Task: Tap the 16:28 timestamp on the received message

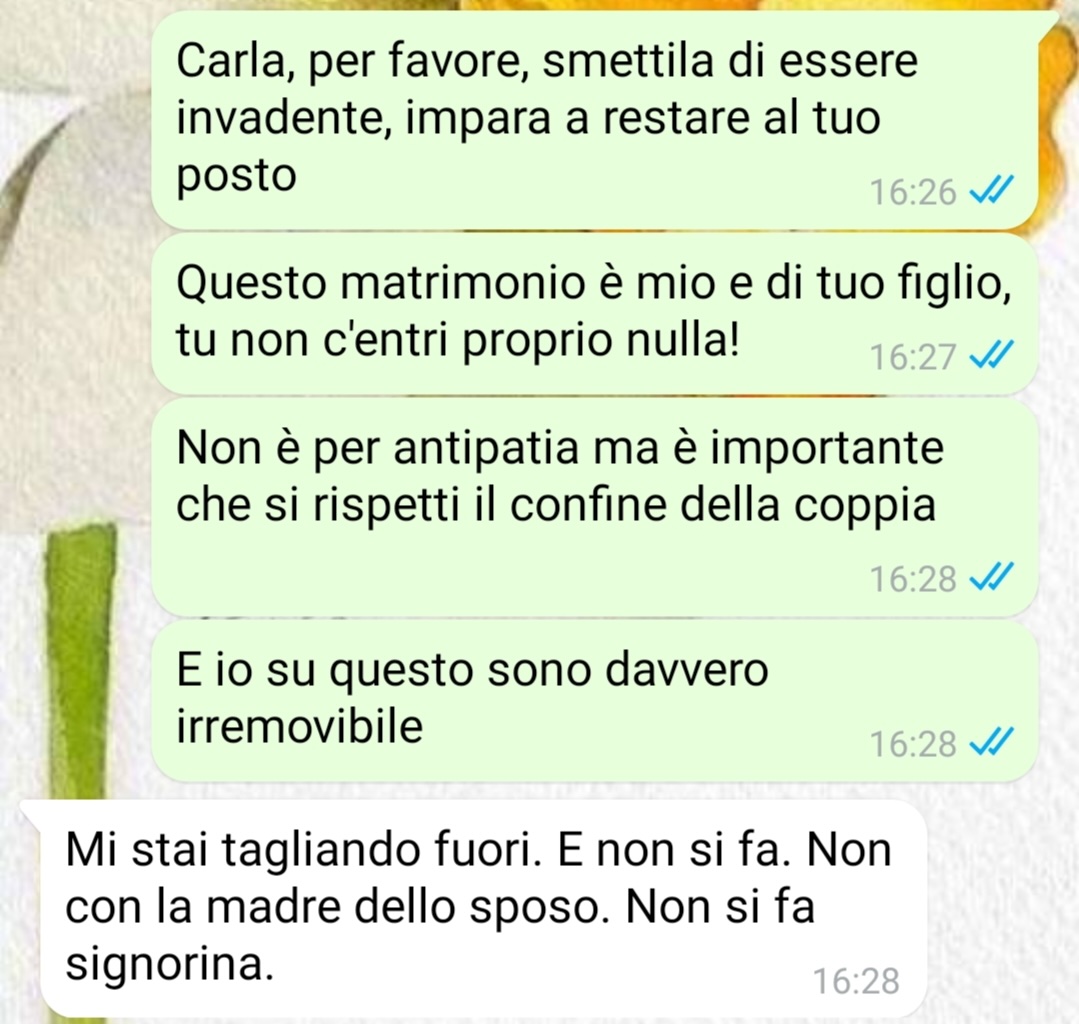Action: (x=856, y=981)
